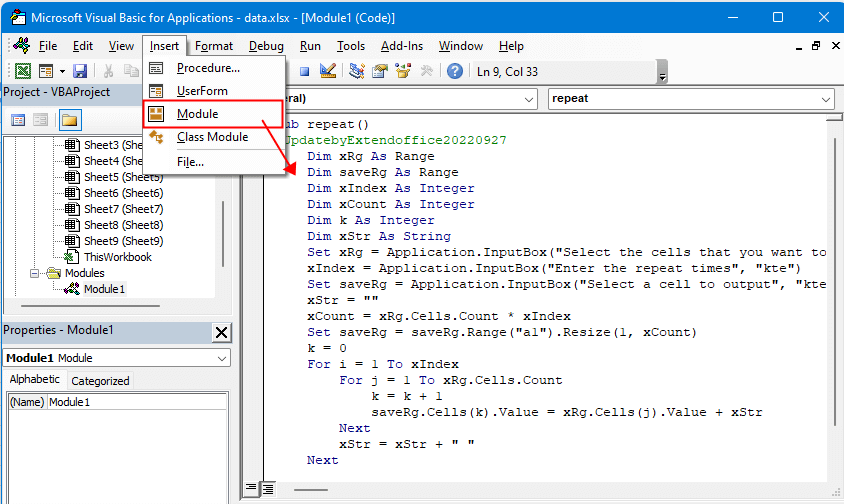Close the Properties - Module1 panel

click(x=221, y=332)
